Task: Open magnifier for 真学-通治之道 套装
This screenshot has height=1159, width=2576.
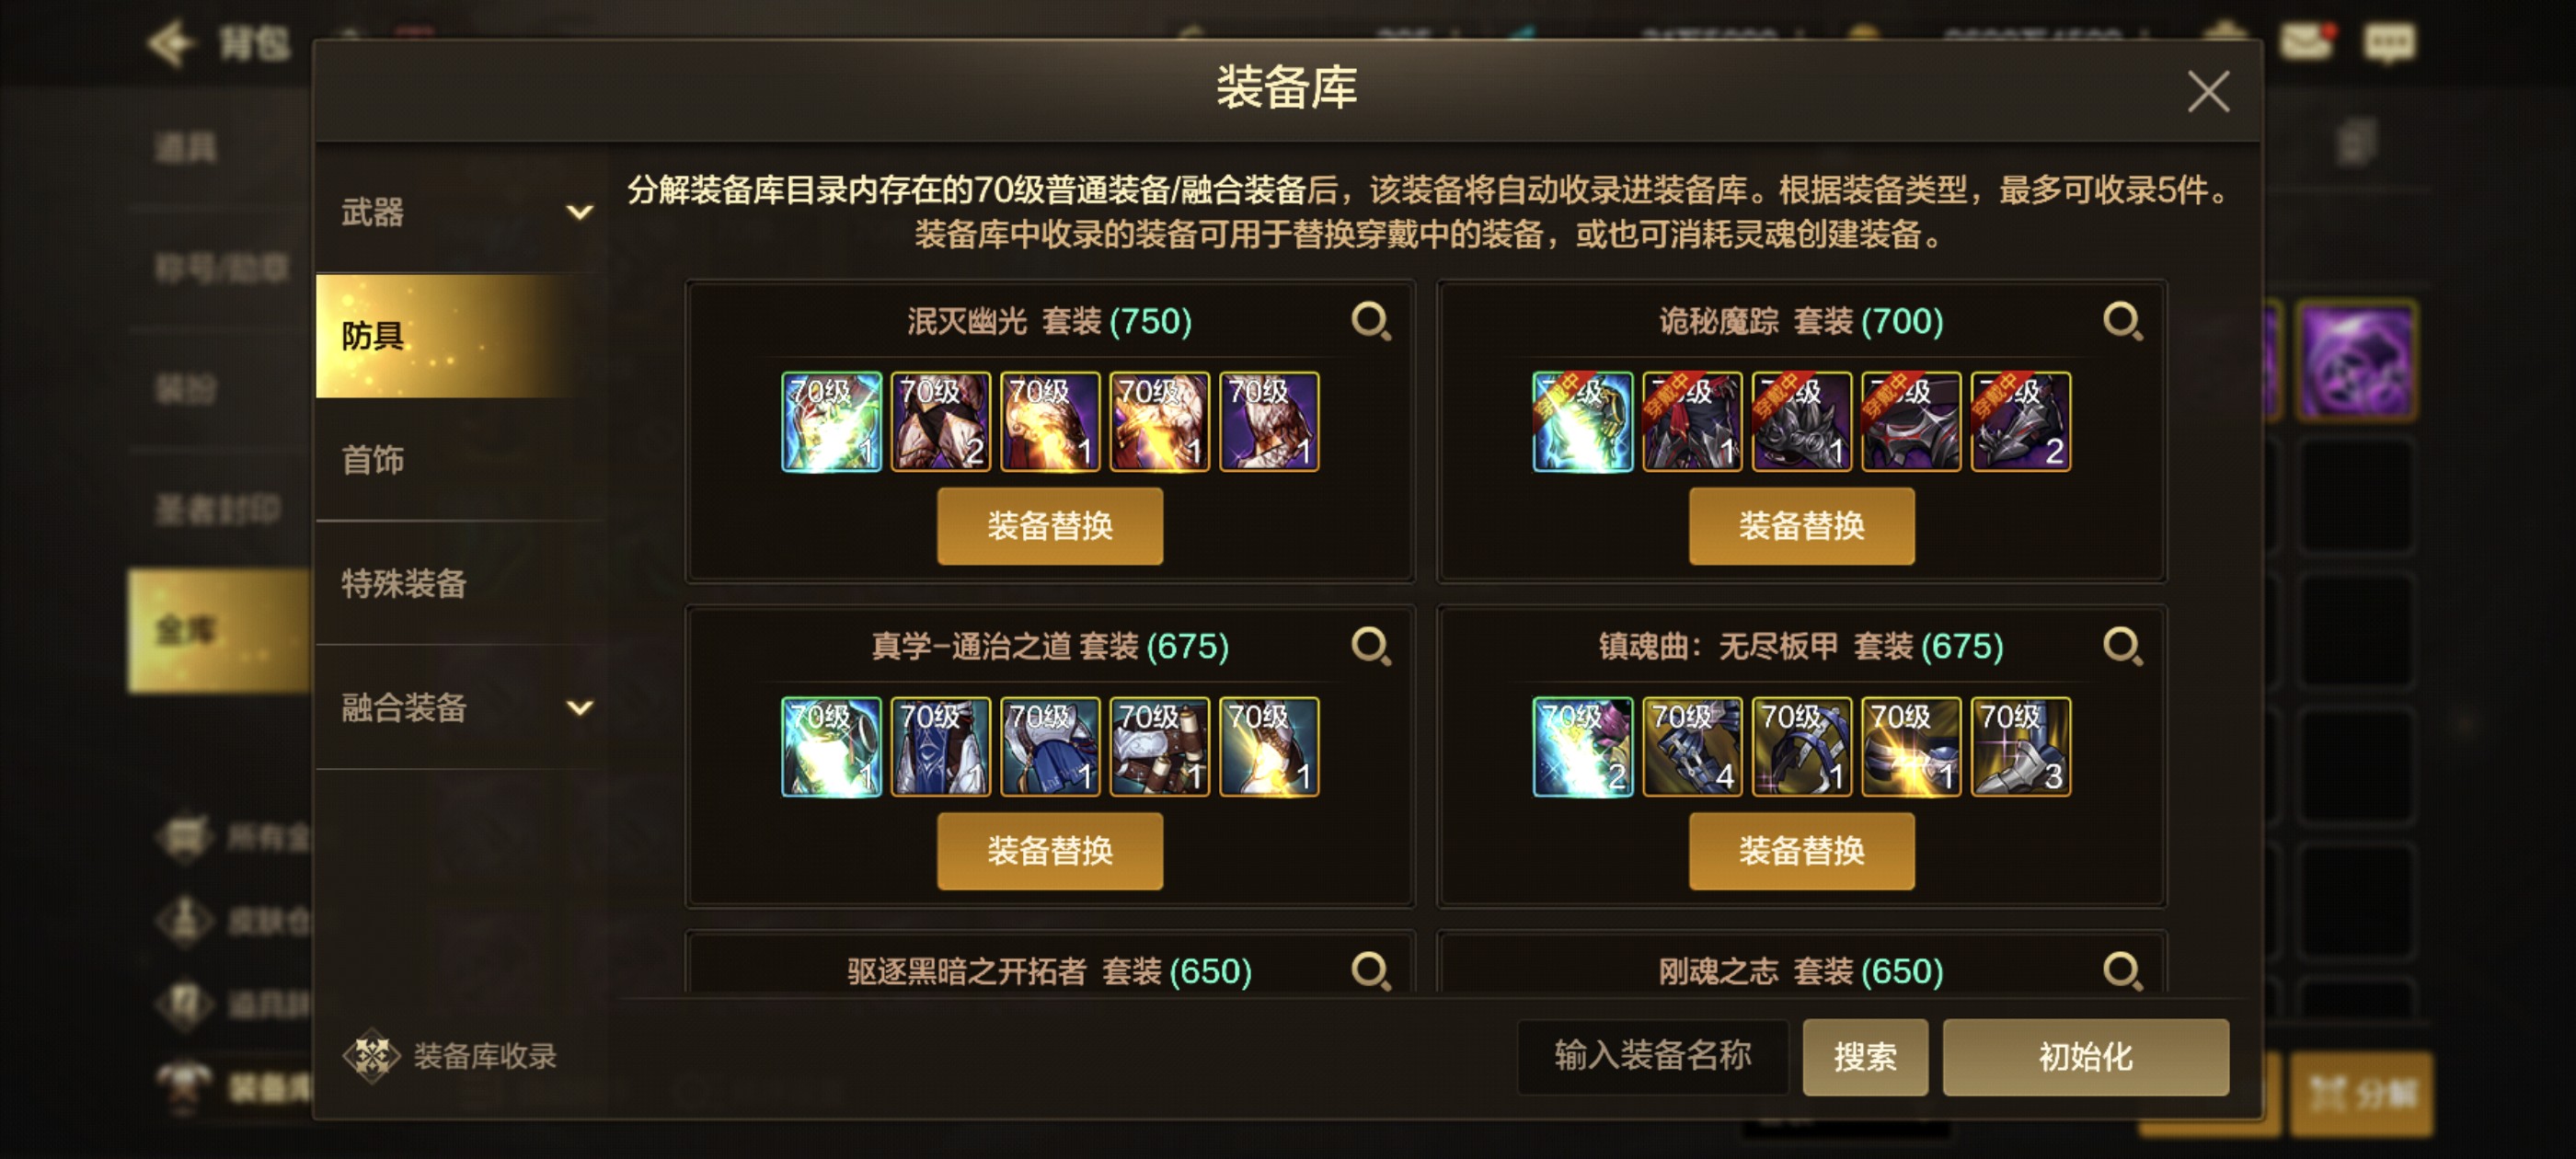Action: [1371, 647]
